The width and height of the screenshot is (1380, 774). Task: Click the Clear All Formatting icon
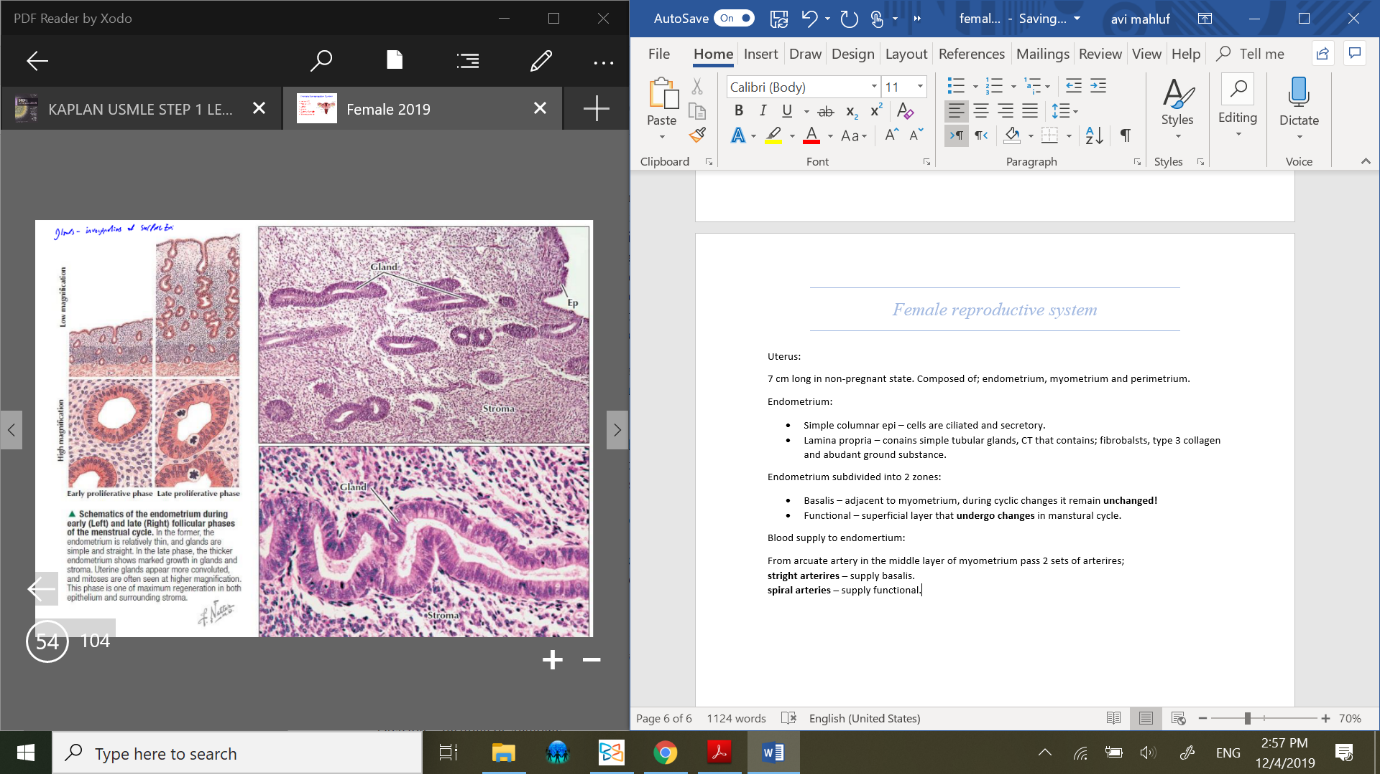[905, 111]
